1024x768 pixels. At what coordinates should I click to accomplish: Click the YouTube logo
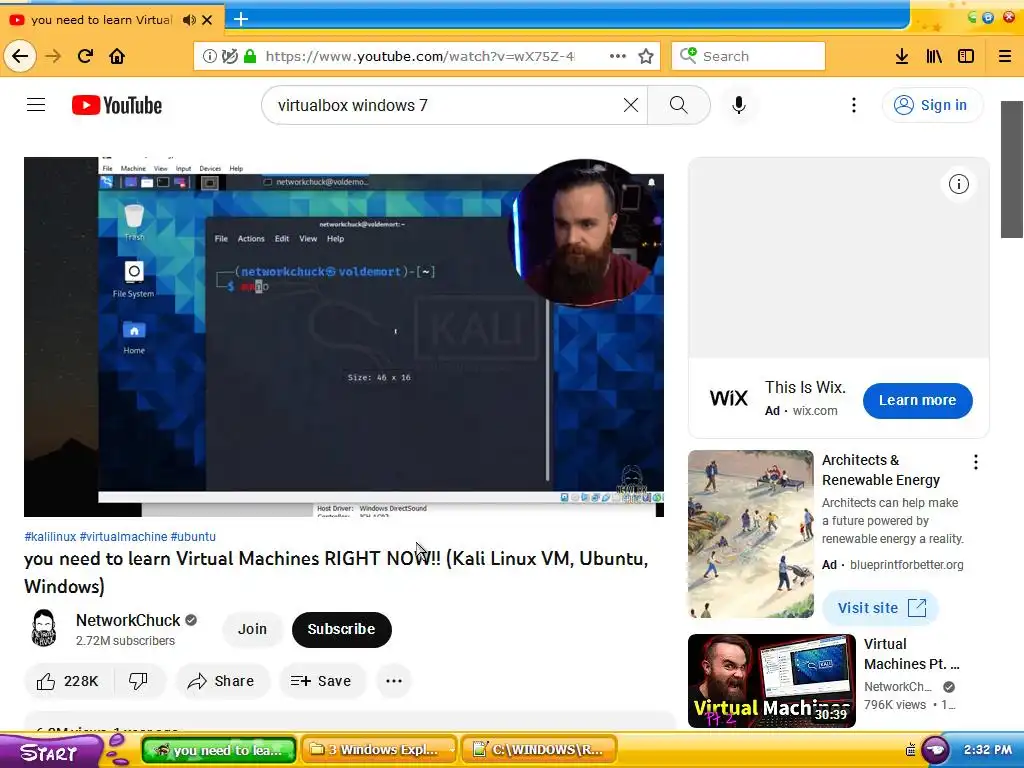tap(117, 105)
